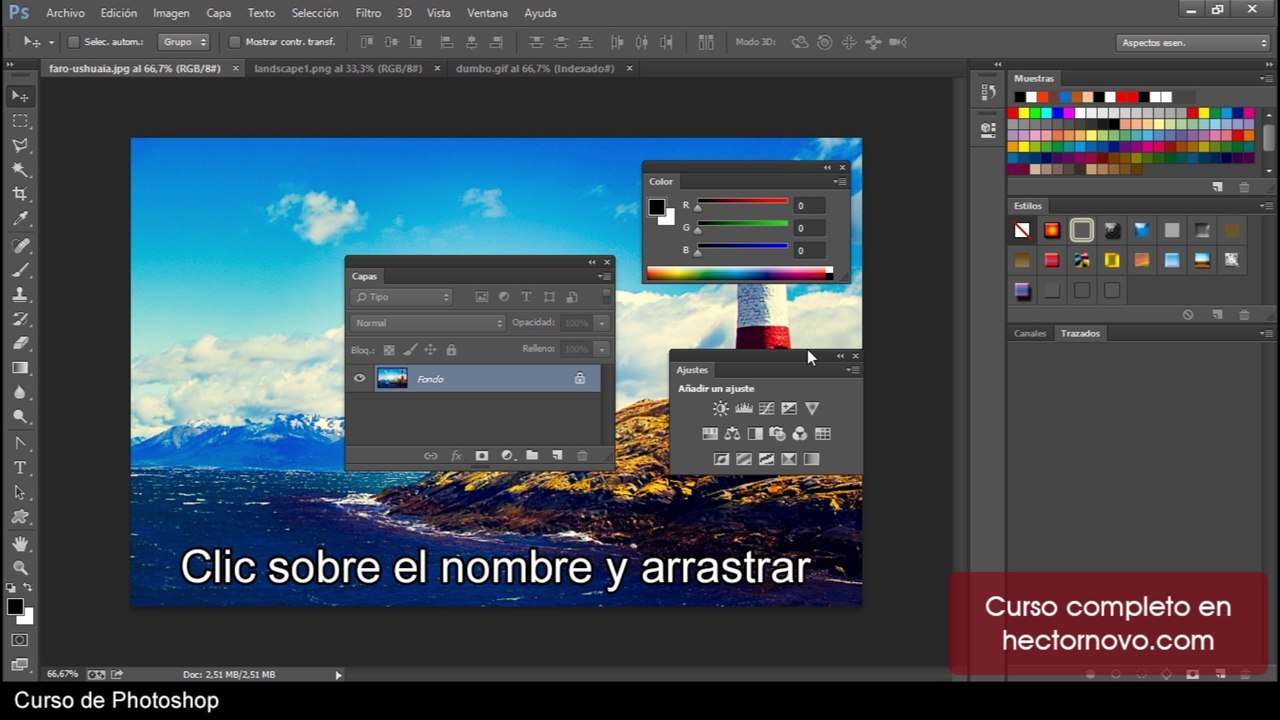Create a new layer in Capas panel
This screenshot has height=720, width=1280.
click(x=557, y=456)
